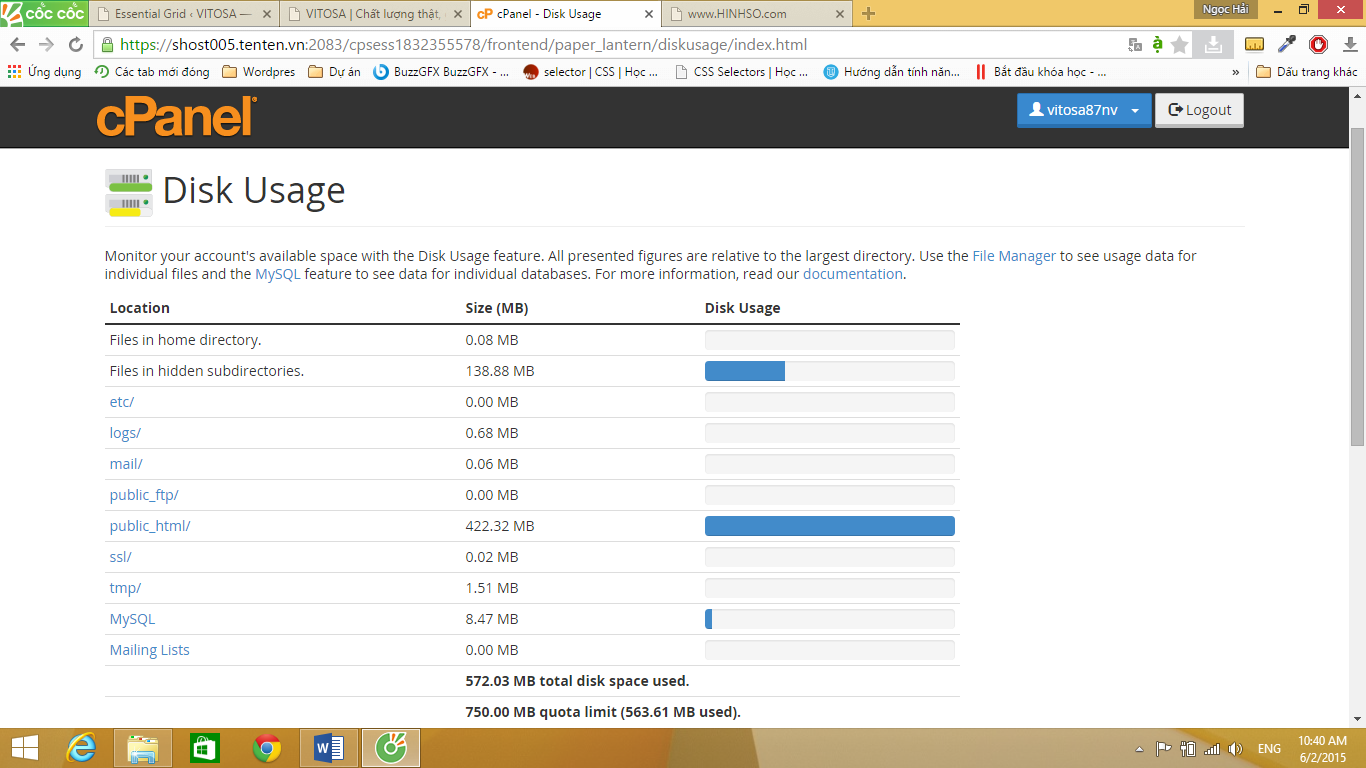Switch to Word from the taskbar
The height and width of the screenshot is (768, 1366).
pos(328,748)
